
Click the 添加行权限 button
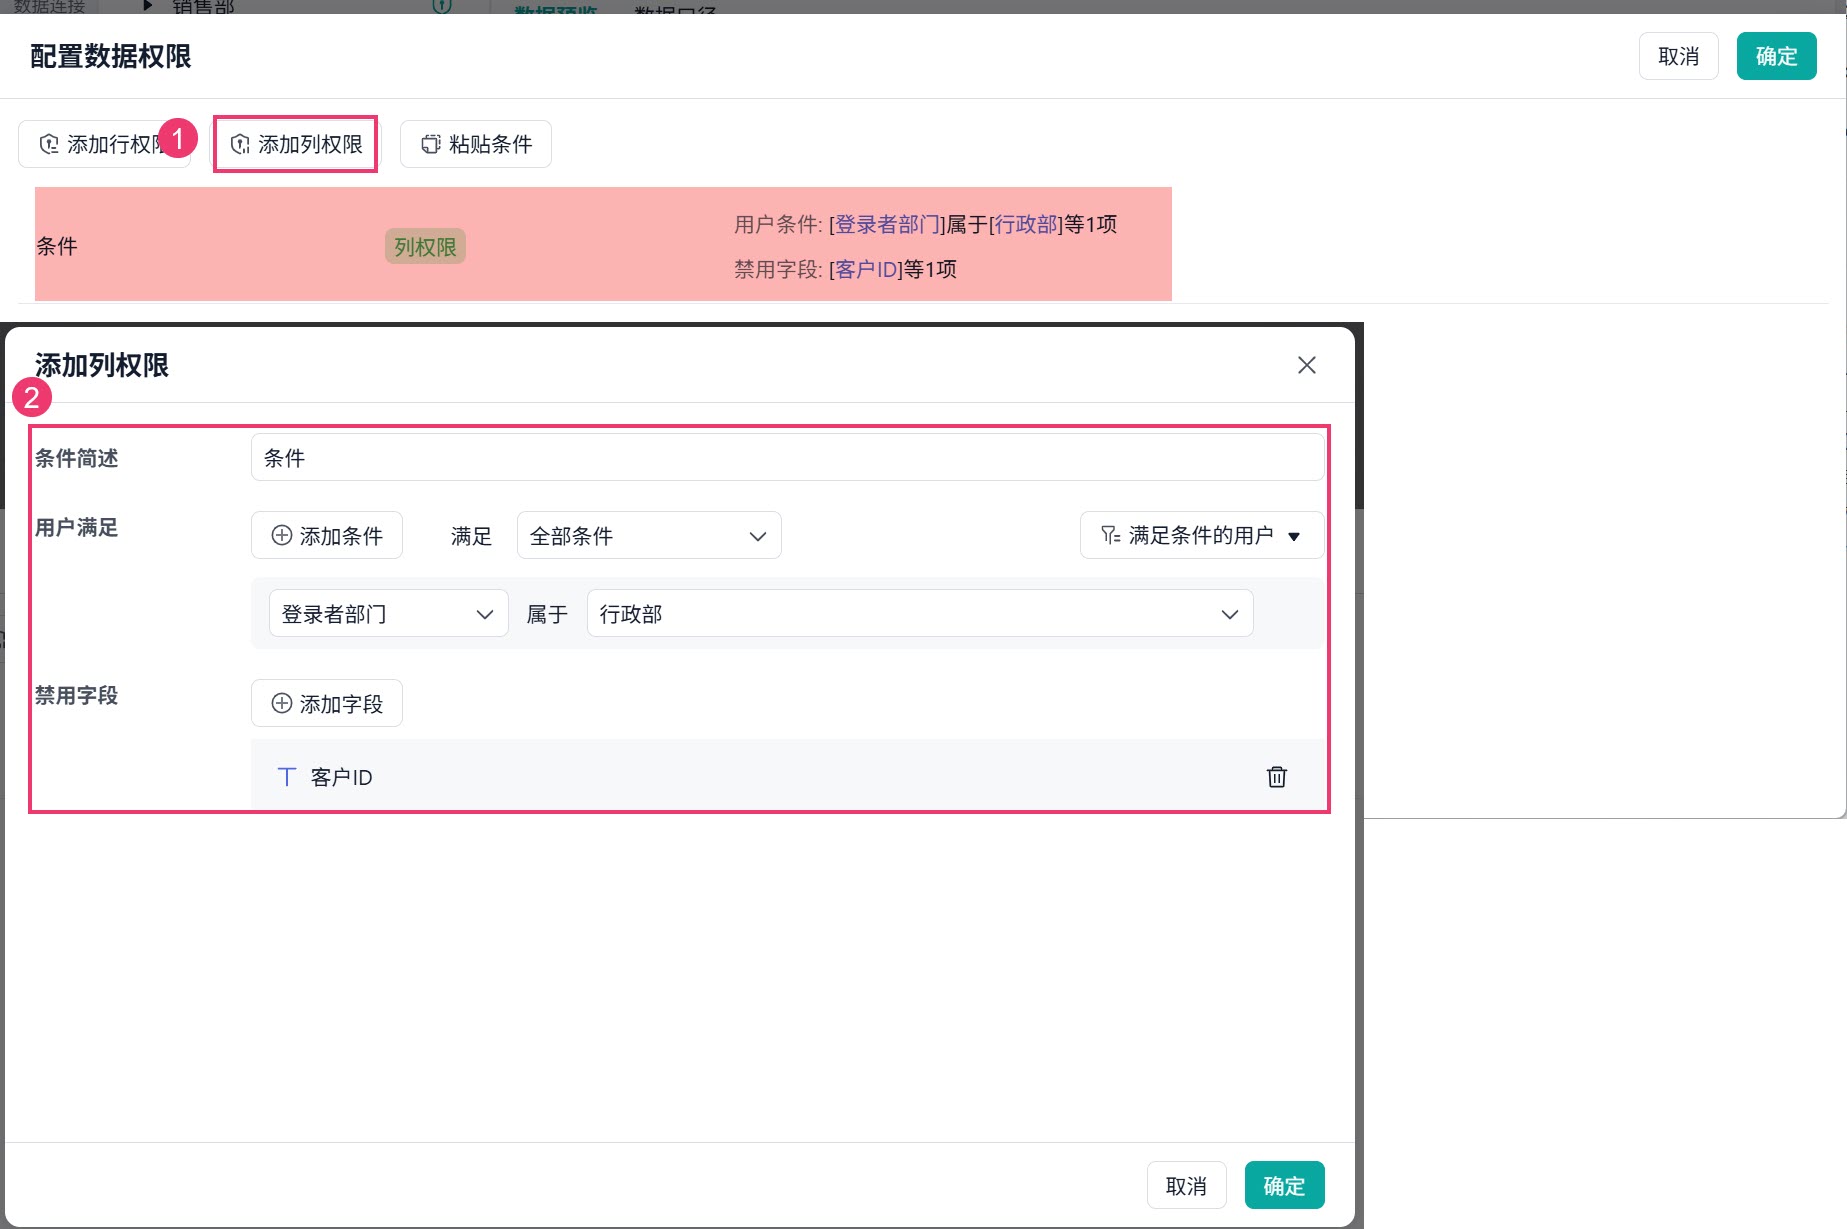104,144
